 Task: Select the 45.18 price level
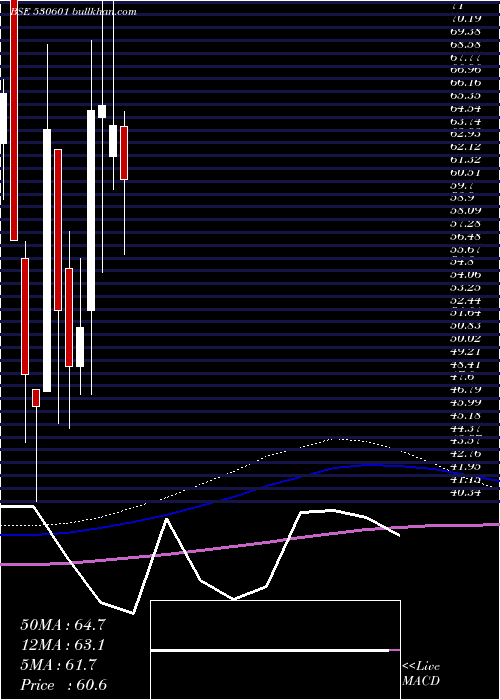(x=465, y=417)
